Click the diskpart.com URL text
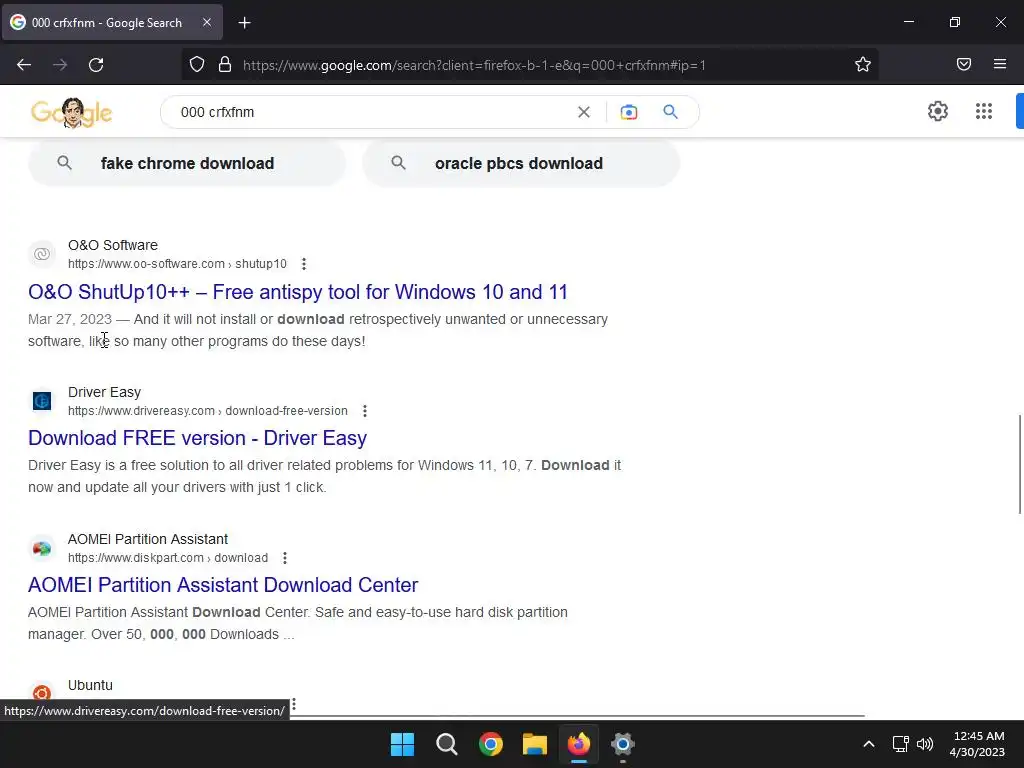The height and width of the screenshot is (768, 1024). tap(168, 558)
